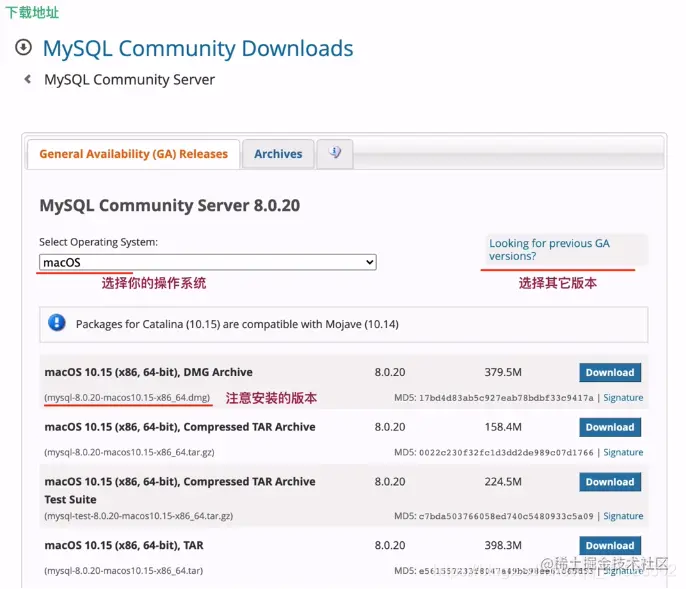Click the Select Operating System label
The height and width of the screenshot is (589, 686).
98,242
